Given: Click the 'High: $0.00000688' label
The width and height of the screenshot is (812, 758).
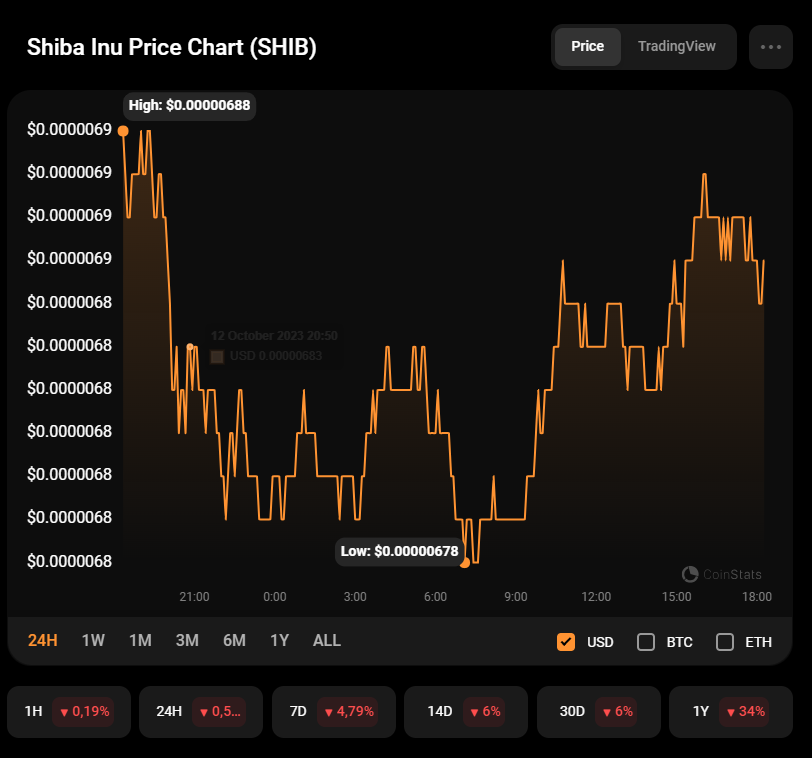Looking at the screenshot, I should coord(190,105).
